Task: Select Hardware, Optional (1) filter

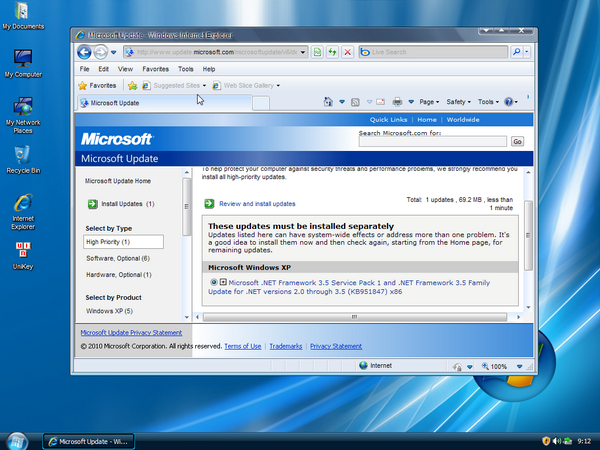Action: coord(119,275)
